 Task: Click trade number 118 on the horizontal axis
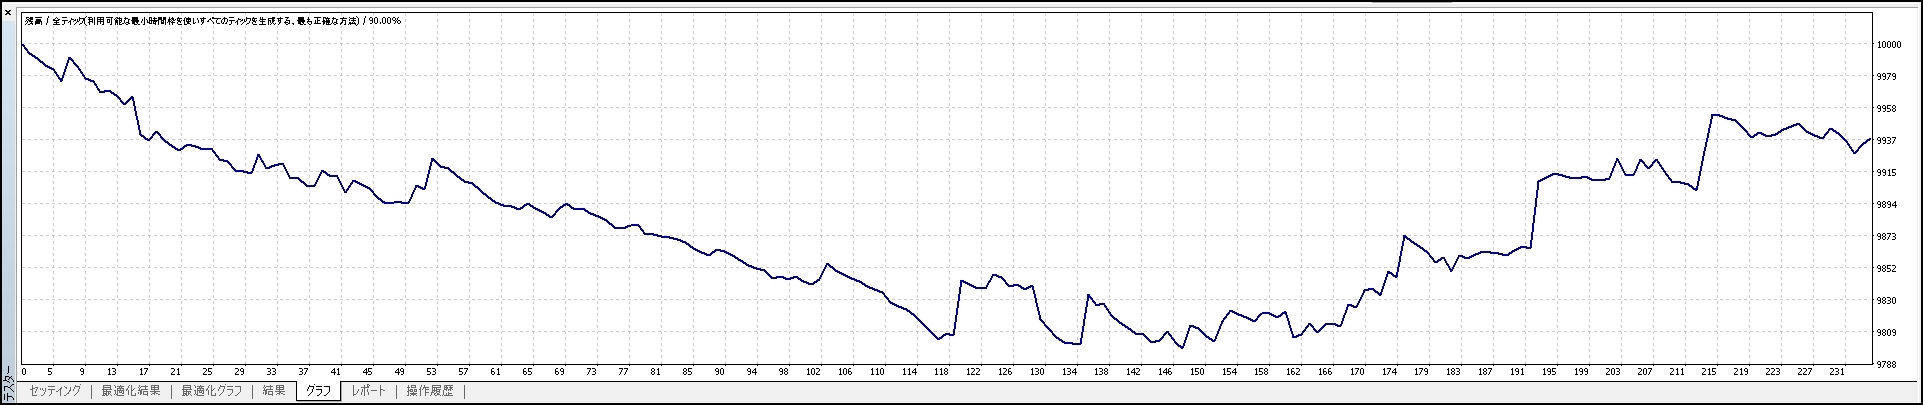(x=940, y=371)
